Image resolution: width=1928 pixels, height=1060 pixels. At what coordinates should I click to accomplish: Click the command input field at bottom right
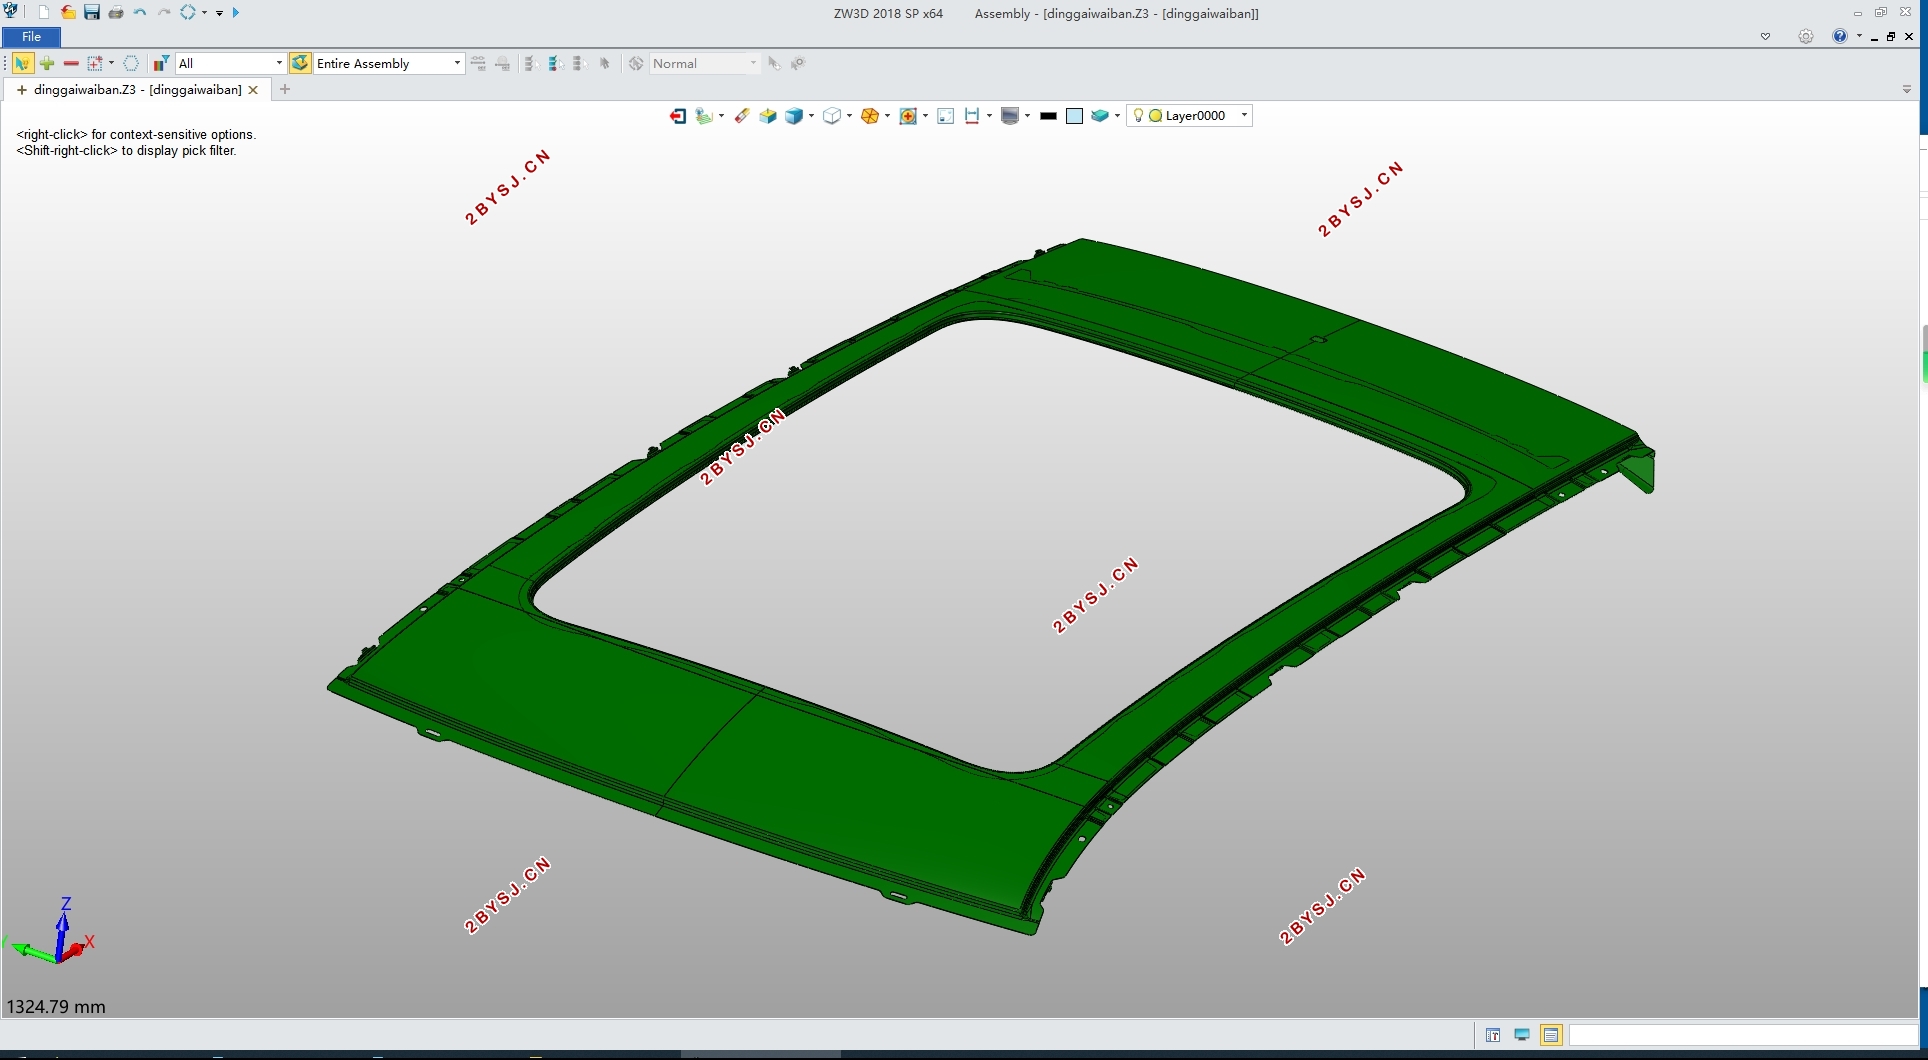pyautogui.click(x=1740, y=1035)
